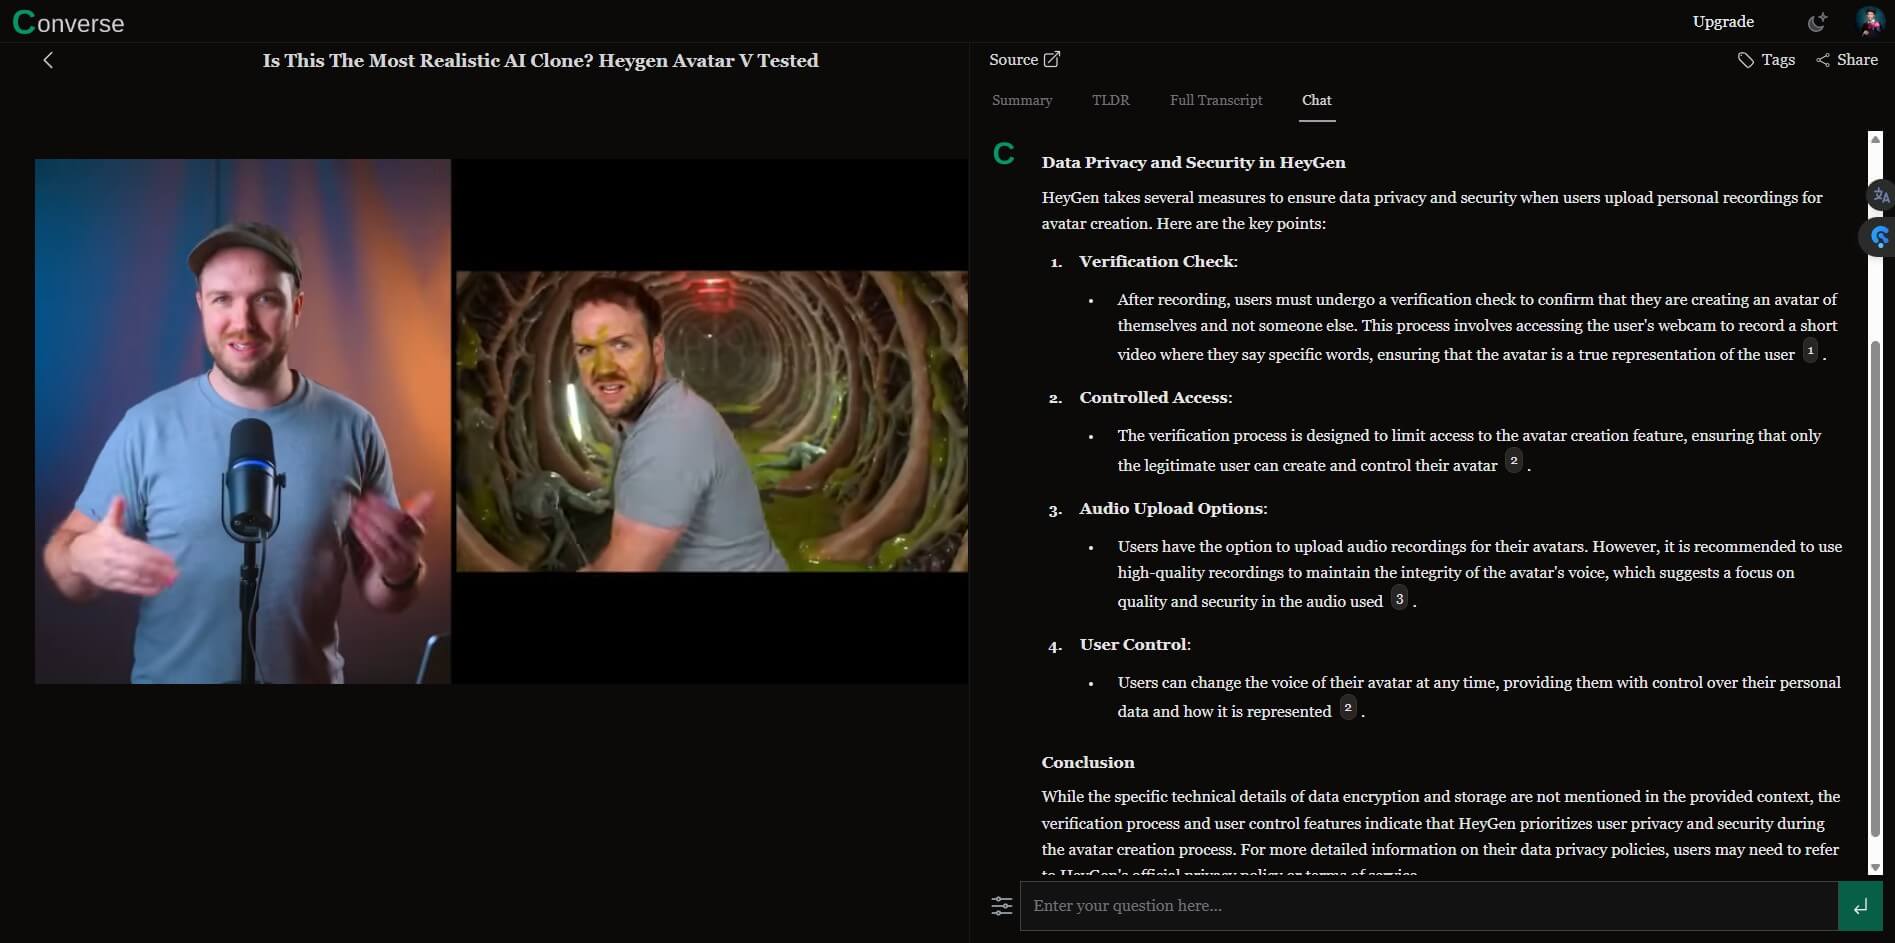Image resolution: width=1895 pixels, height=943 pixels.
Task: Click the 'Controlled Access:' list heading
Action: [x=1156, y=397]
